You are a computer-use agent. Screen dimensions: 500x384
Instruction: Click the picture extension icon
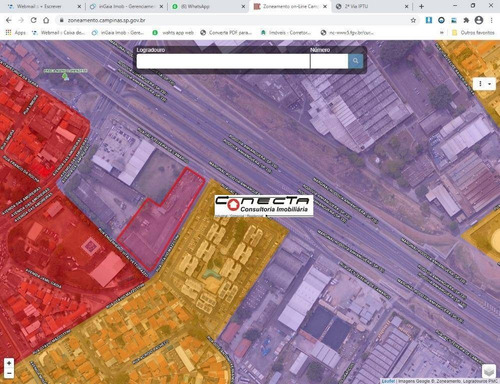(x=454, y=20)
